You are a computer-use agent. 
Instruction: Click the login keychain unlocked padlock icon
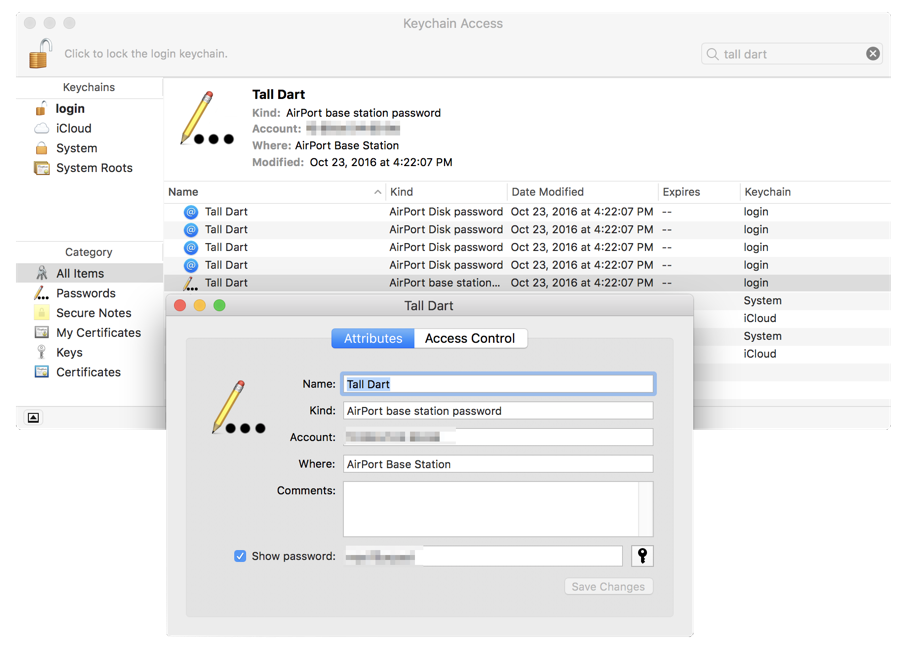pyautogui.click(x=41, y=108)
